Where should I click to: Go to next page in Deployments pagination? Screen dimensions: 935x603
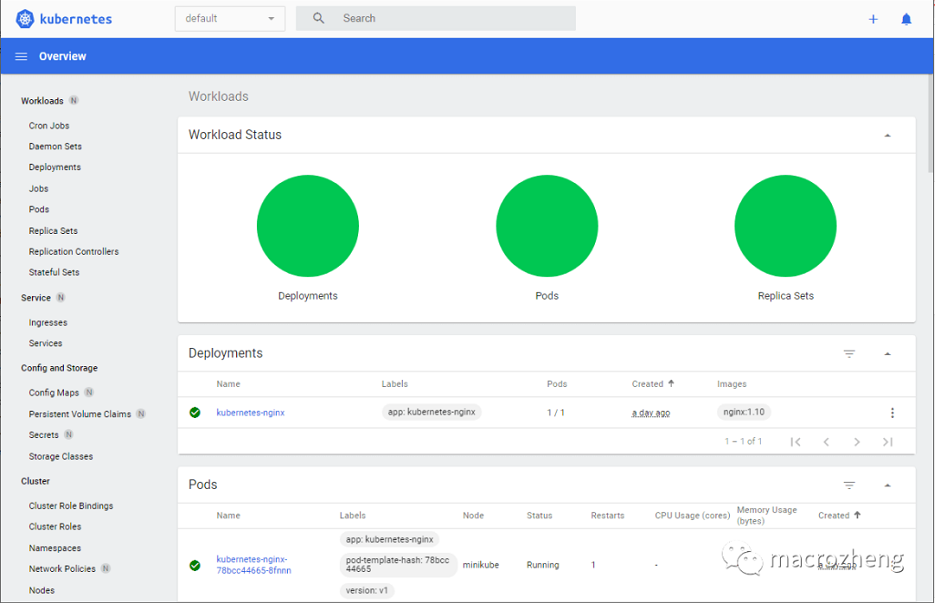point(857,442)
